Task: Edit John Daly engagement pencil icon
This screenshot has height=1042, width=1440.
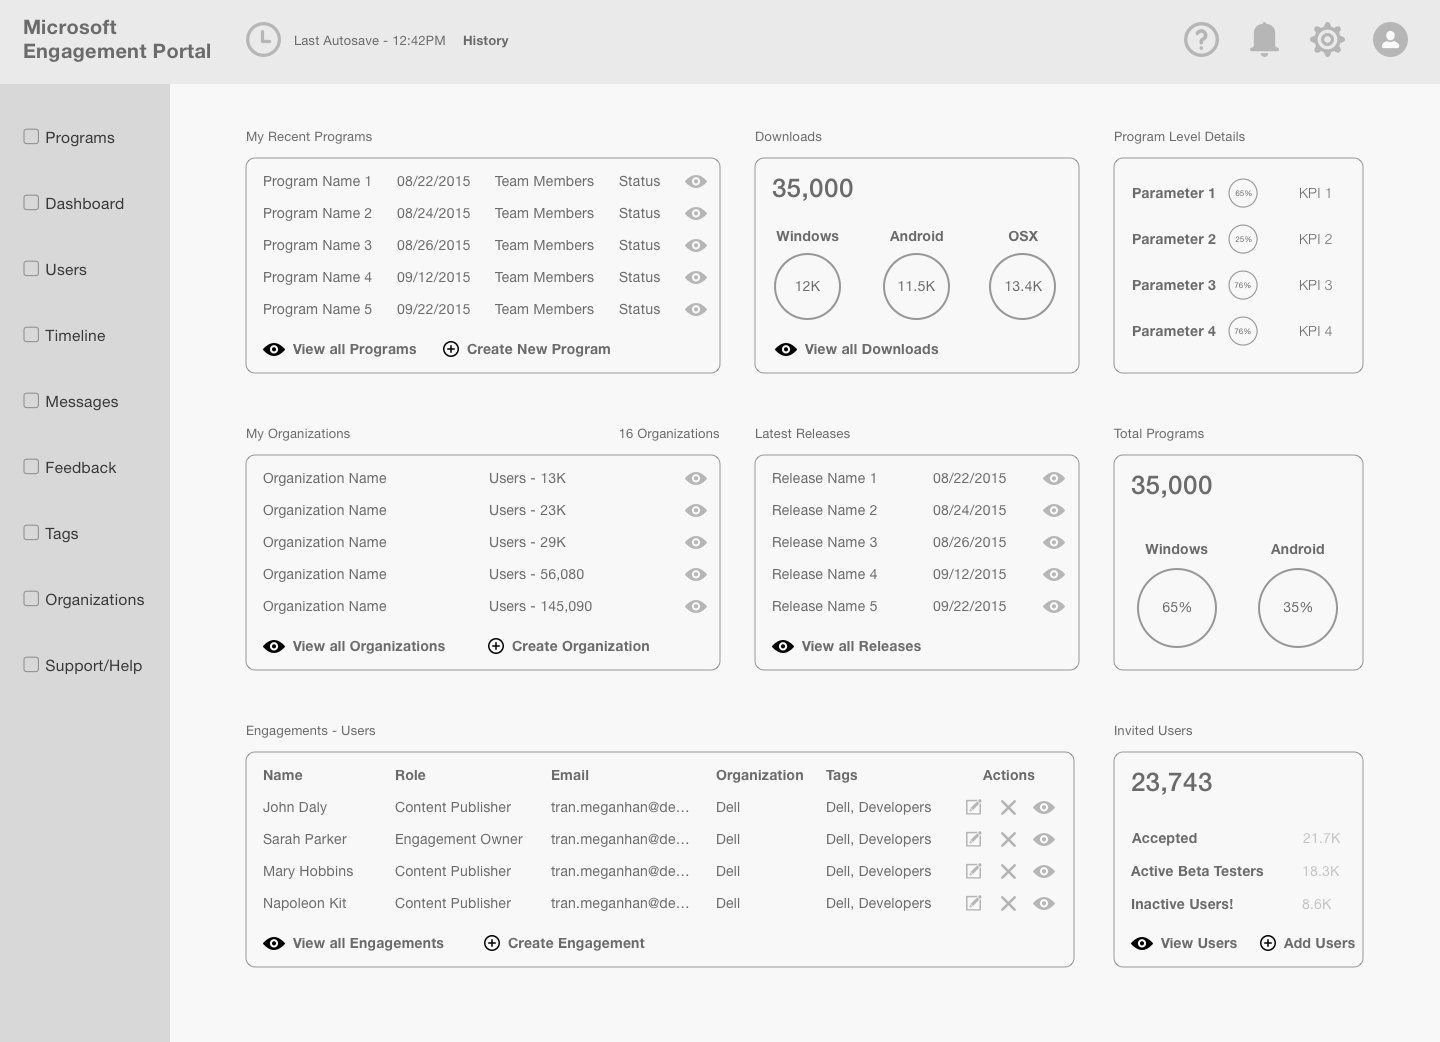Action: click(973, 807)
